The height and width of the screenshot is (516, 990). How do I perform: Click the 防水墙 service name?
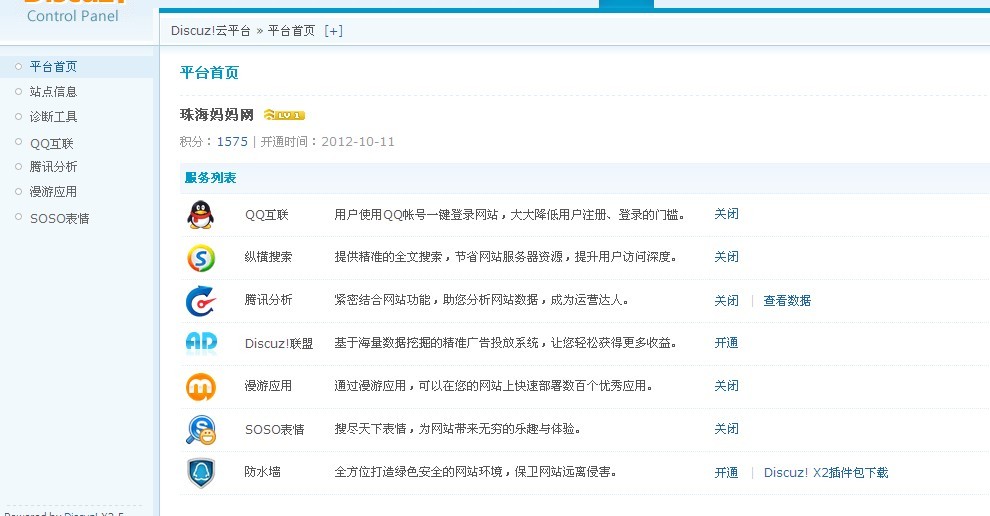pos(263,472)
